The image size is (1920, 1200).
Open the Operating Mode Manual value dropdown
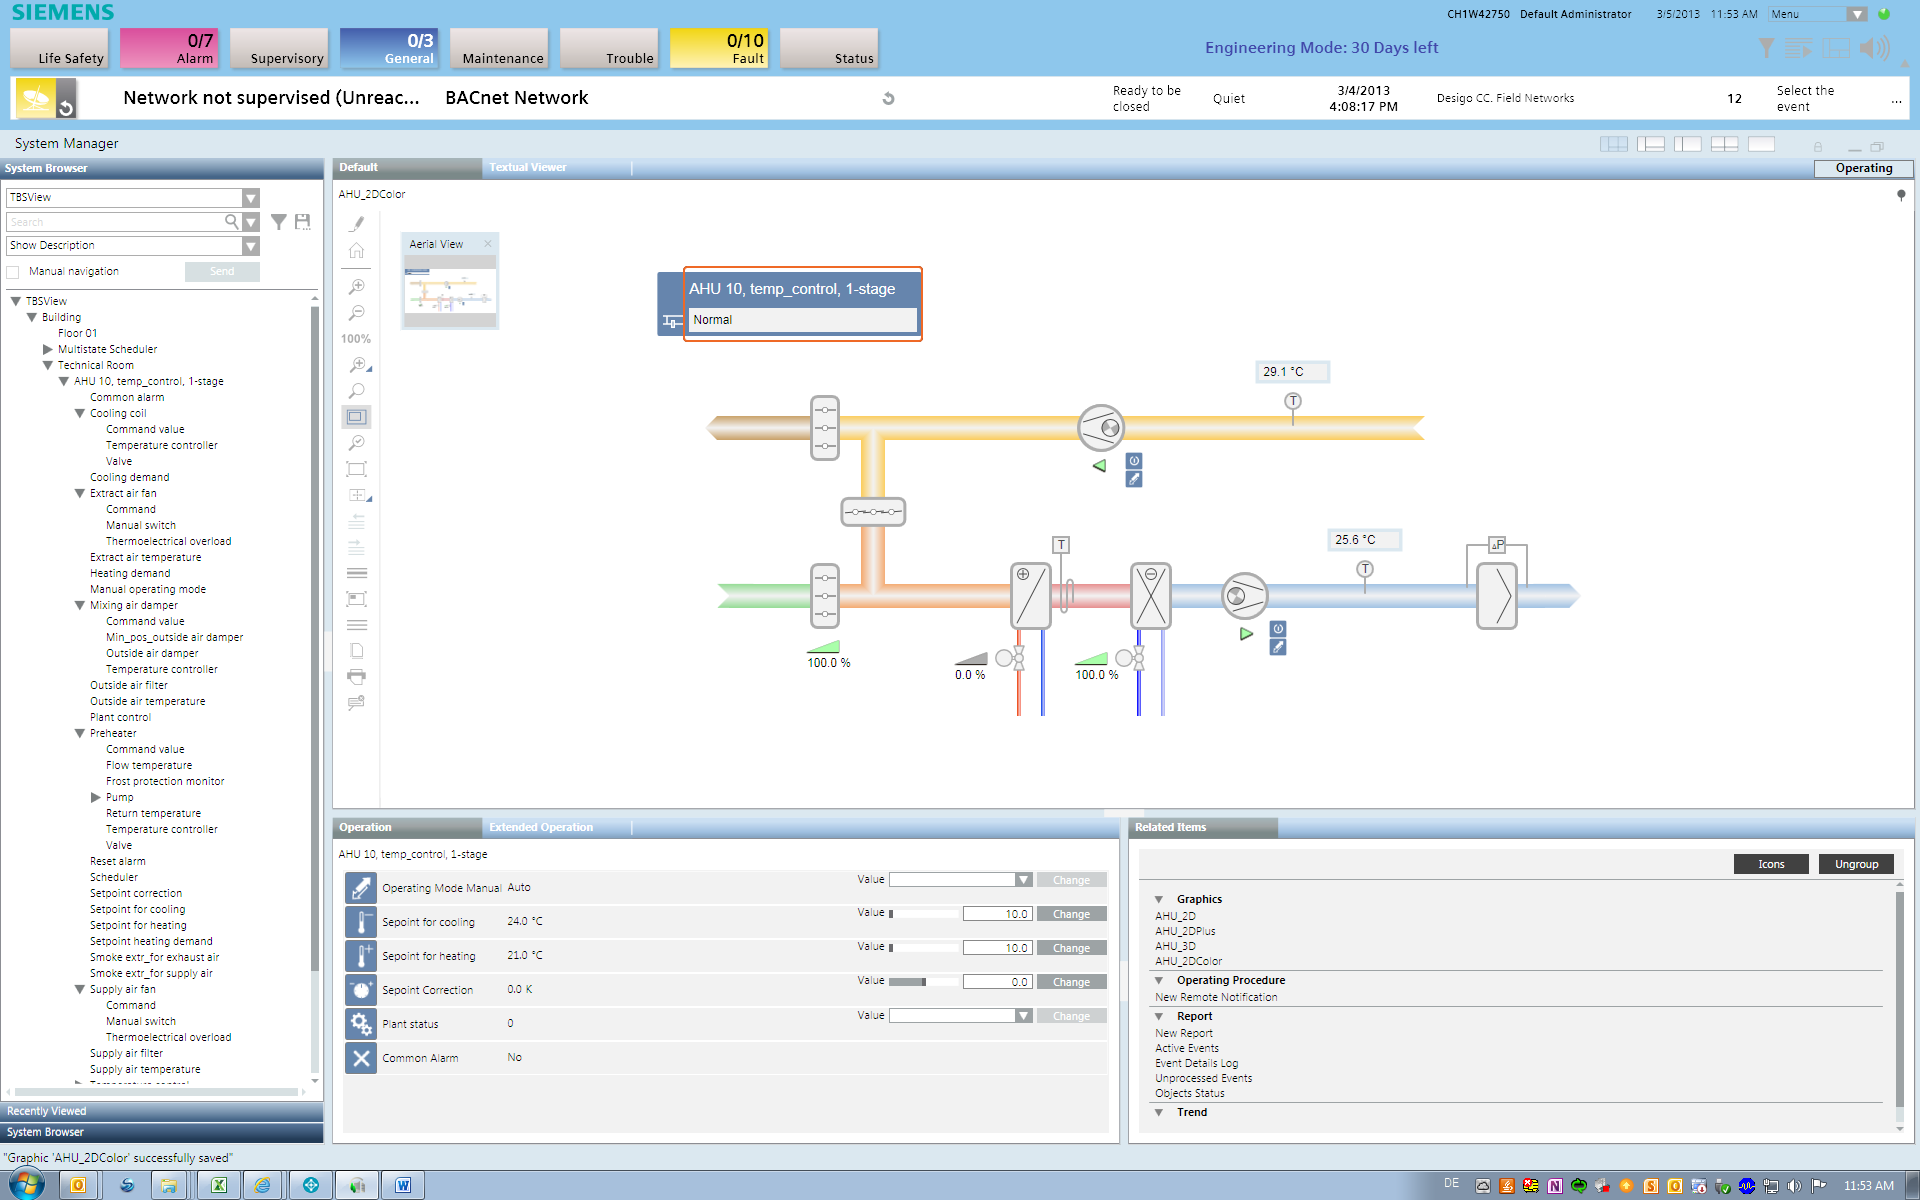point(1023,880)
